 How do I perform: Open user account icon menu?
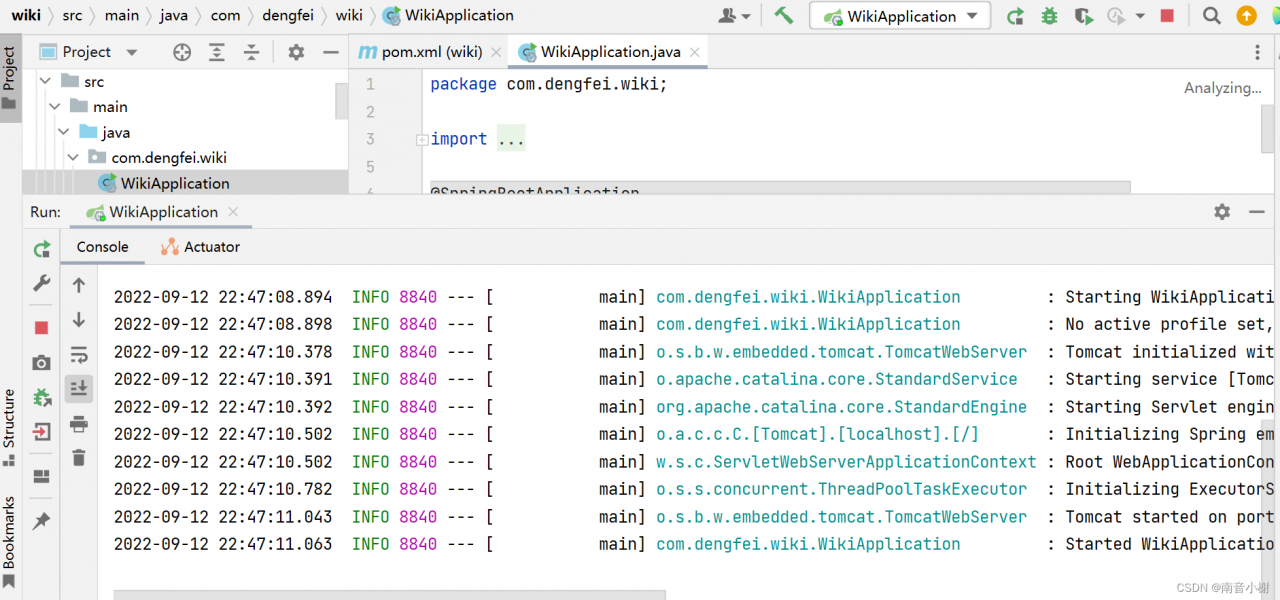click(x=734, y=16)
